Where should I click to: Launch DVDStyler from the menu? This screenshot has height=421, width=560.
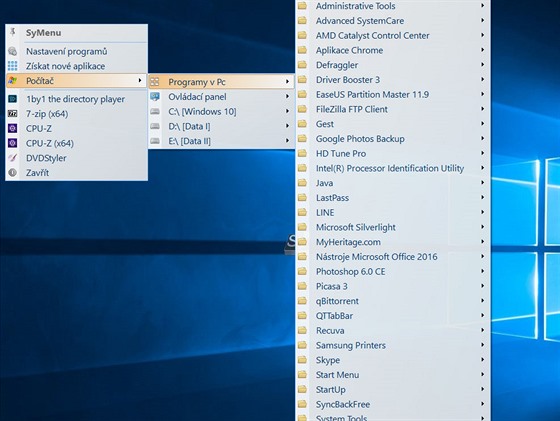tap(77, 158)
